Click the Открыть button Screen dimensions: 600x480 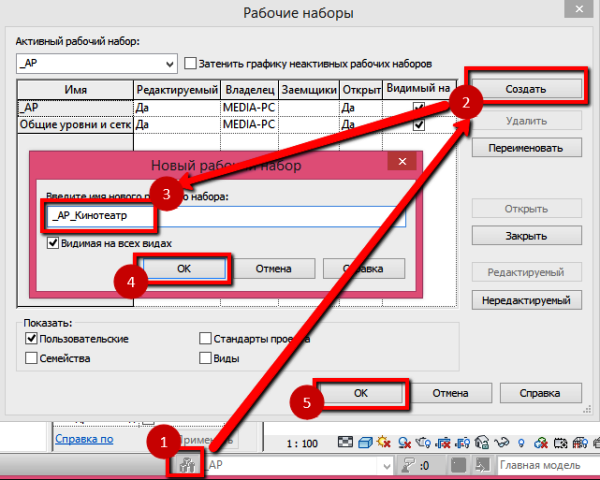pos(527,209)
